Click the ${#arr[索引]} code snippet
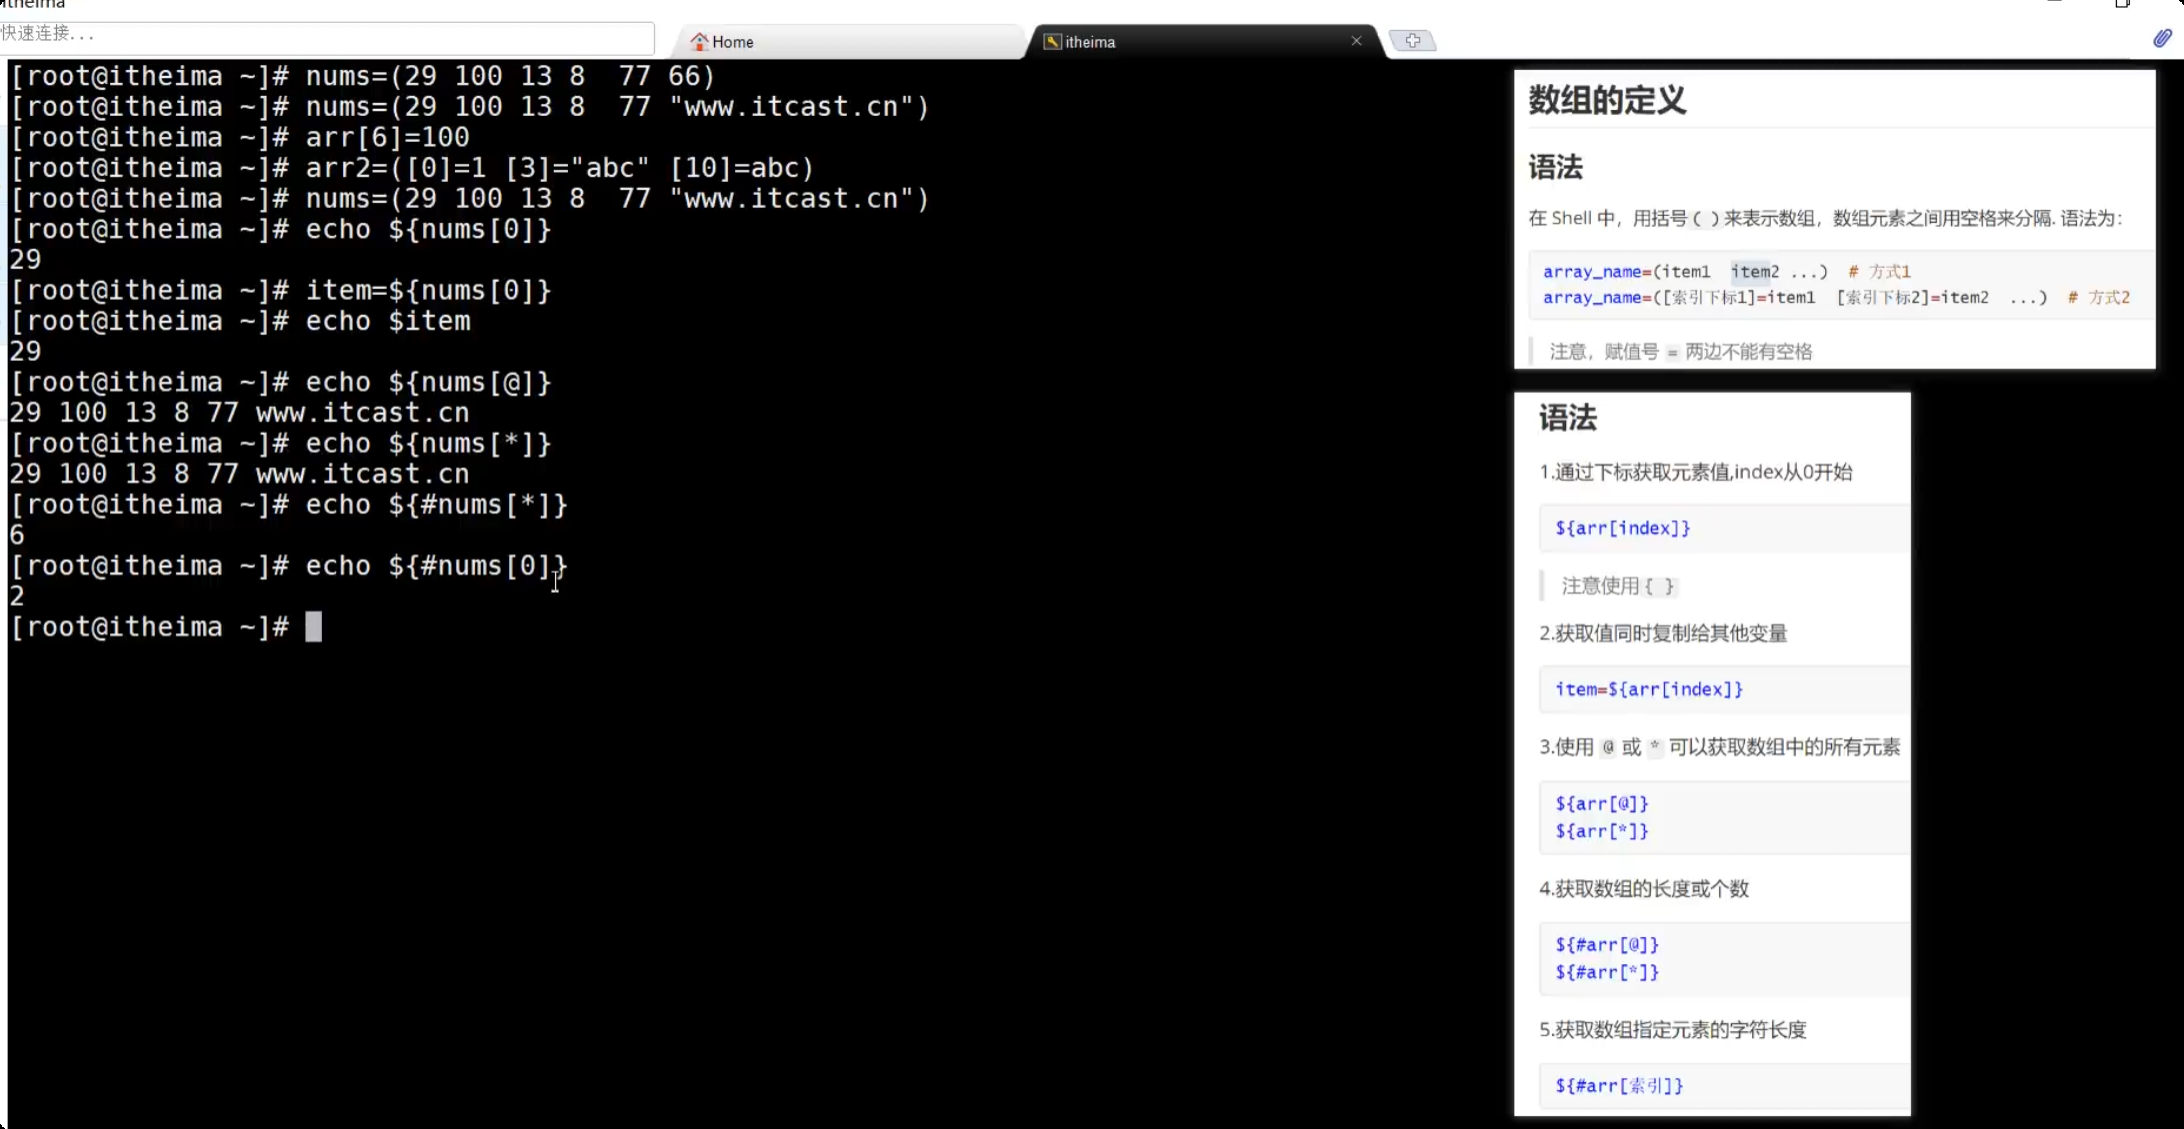This screenshot has width=2184, height=1129. (x=1619, y=1085)
